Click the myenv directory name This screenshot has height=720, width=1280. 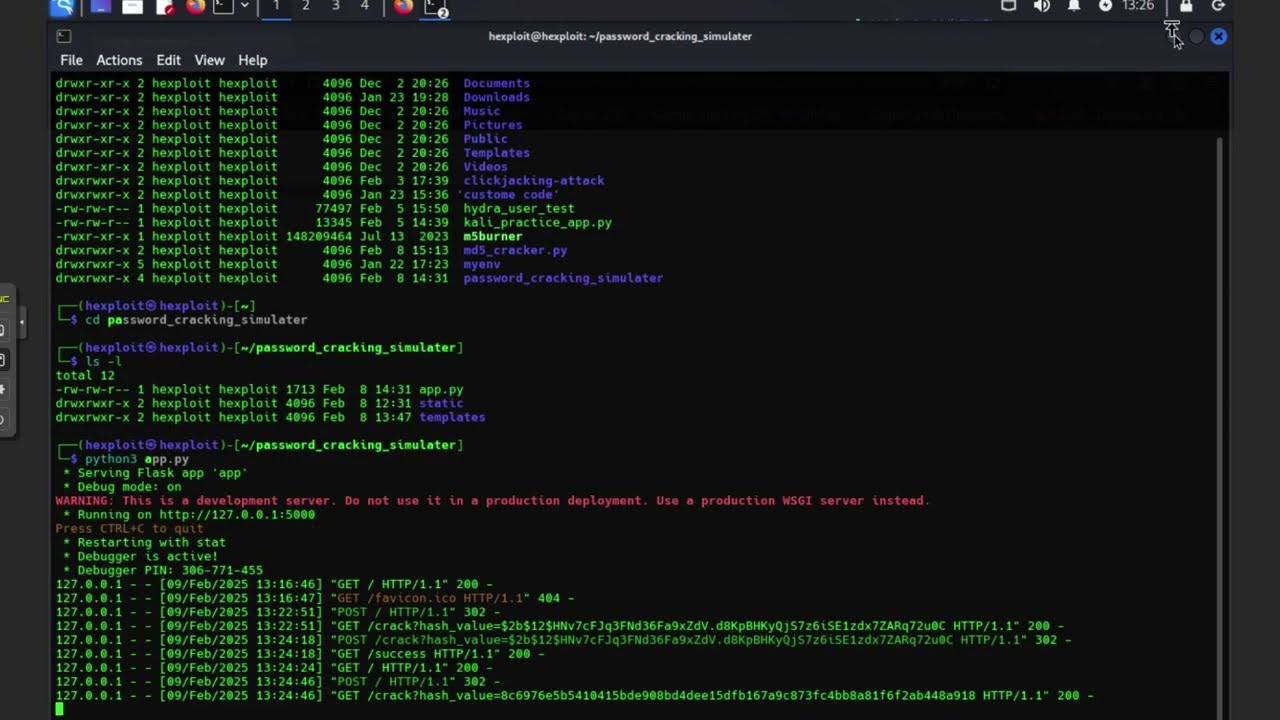point(481,265)
